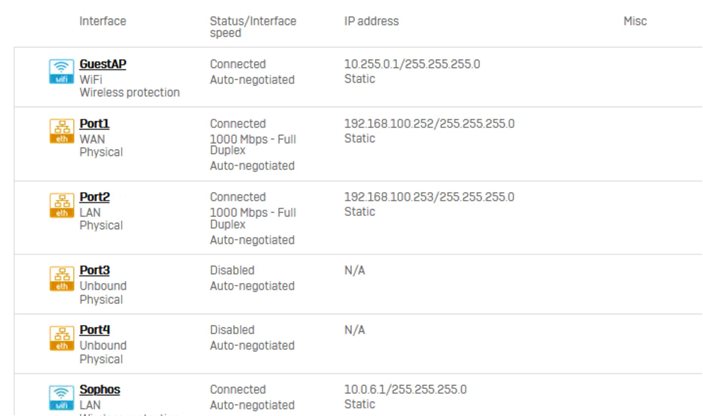Open the Port3 interface link
The height and width of the screenshot is (416, 703).
95,270
